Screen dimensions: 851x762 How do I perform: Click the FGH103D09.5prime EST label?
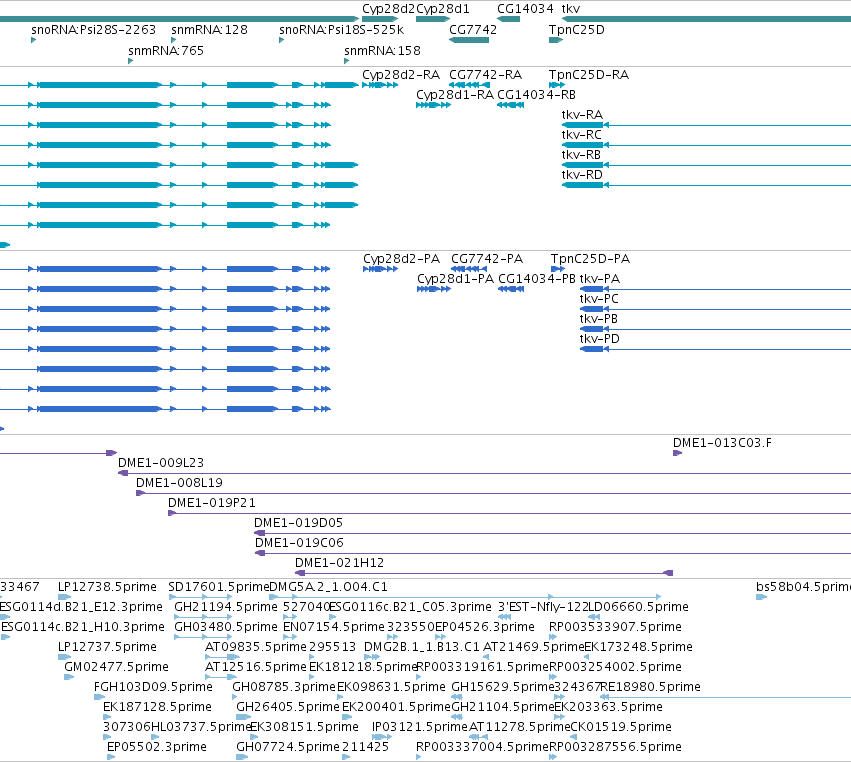tap(154, 688)
